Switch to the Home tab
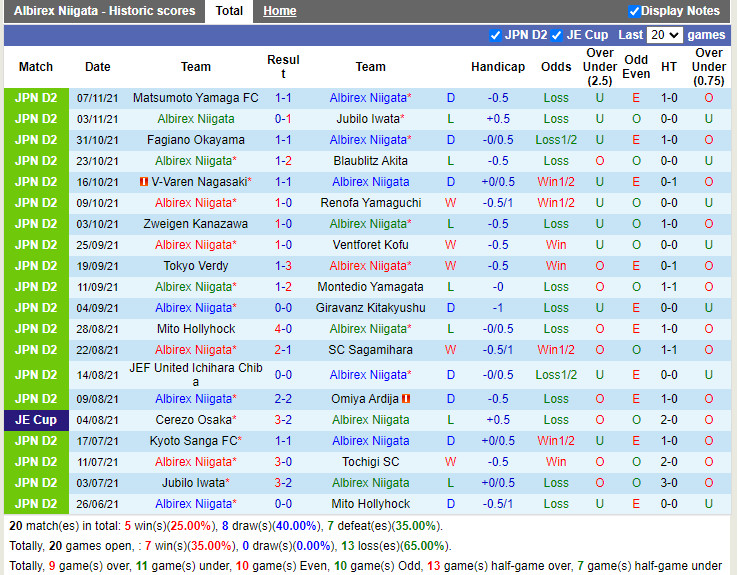Screen dimensions: 738x575 point(280,11)
